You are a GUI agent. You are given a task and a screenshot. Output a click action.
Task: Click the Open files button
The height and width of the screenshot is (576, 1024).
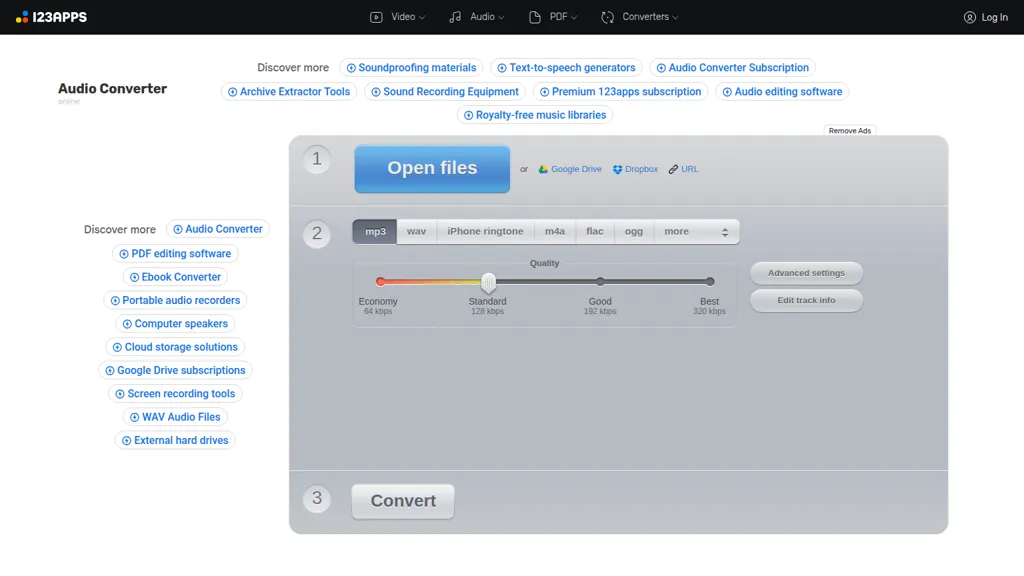[432, 168]
